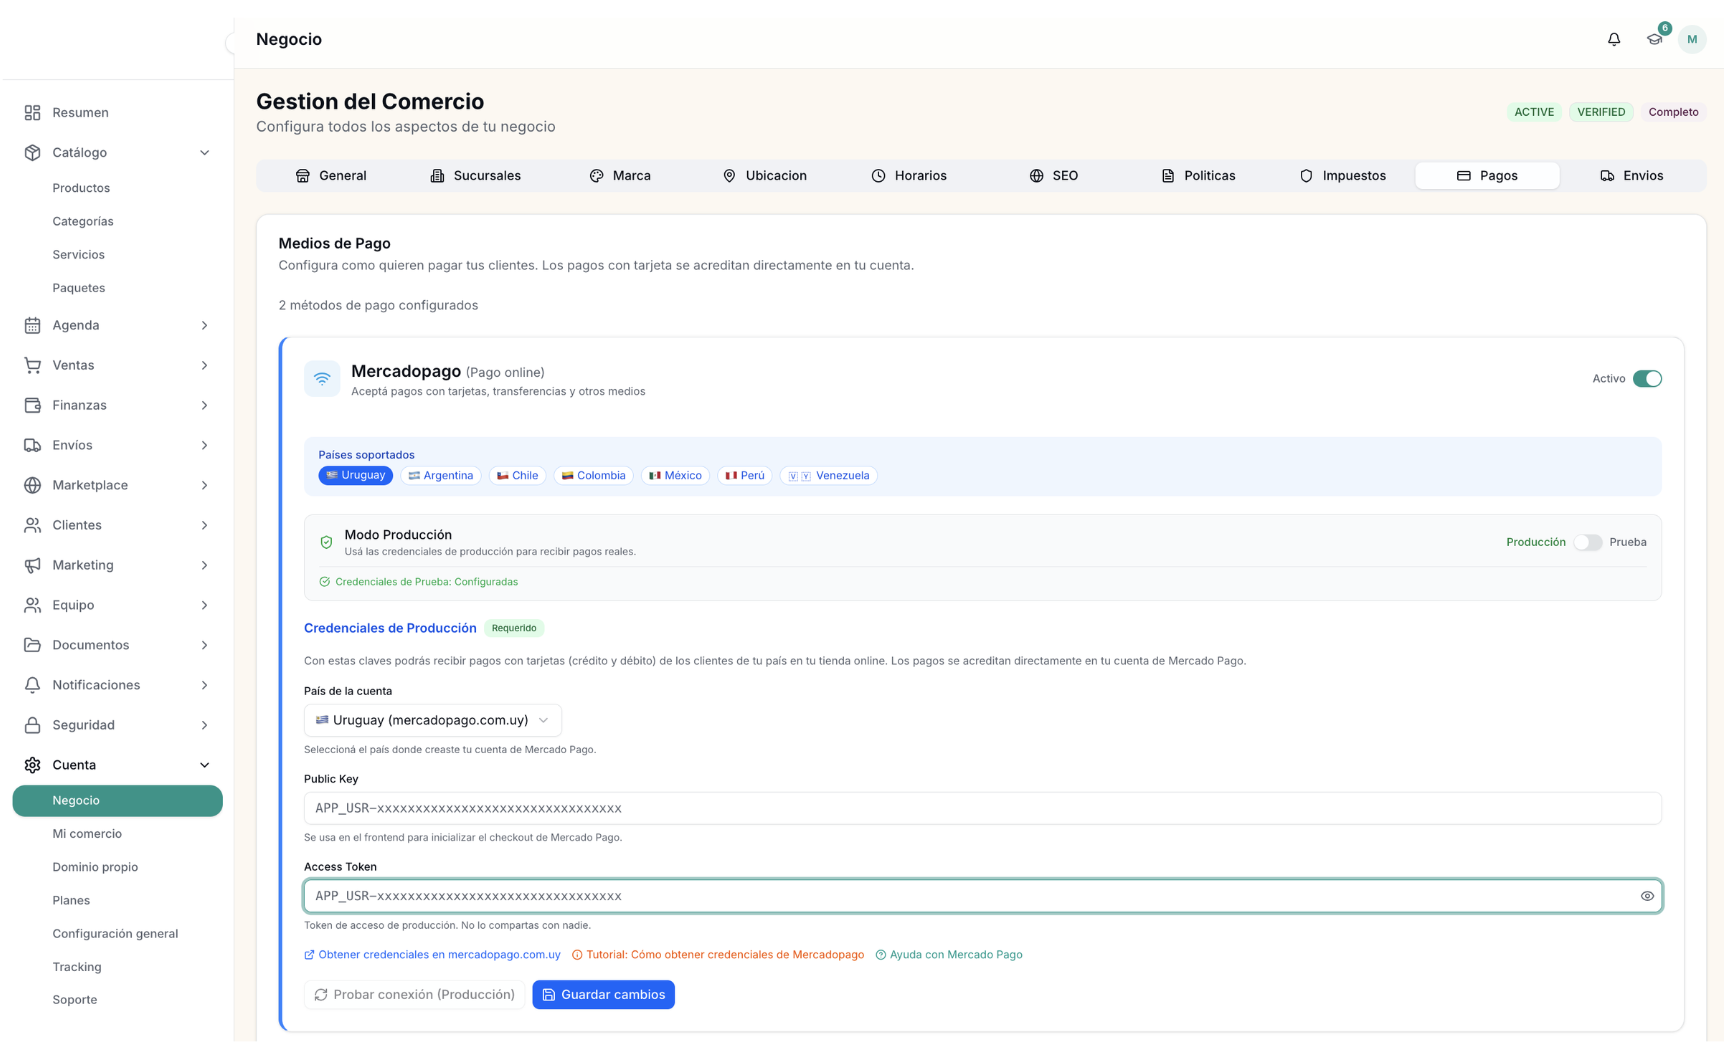Select the Uruguay country chip
Image resolution: width=1728 pixels, height=1052 pixels.
355,476
